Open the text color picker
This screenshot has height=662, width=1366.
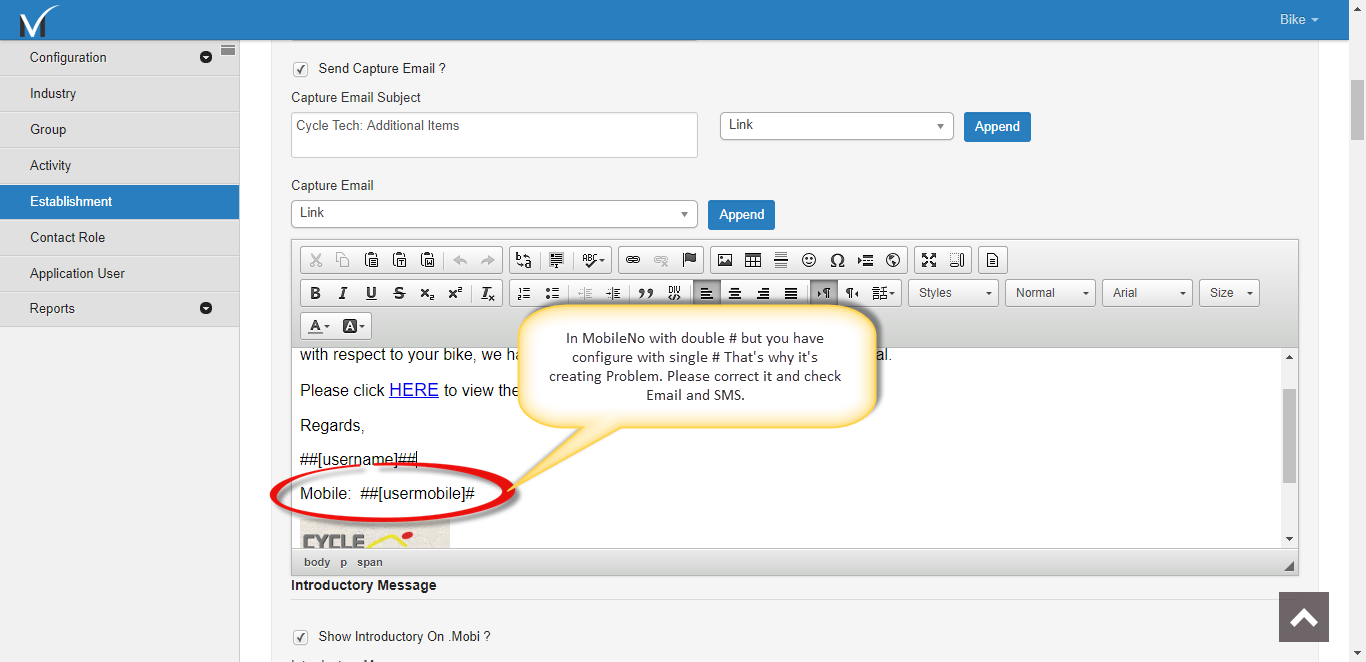(320, 326)
